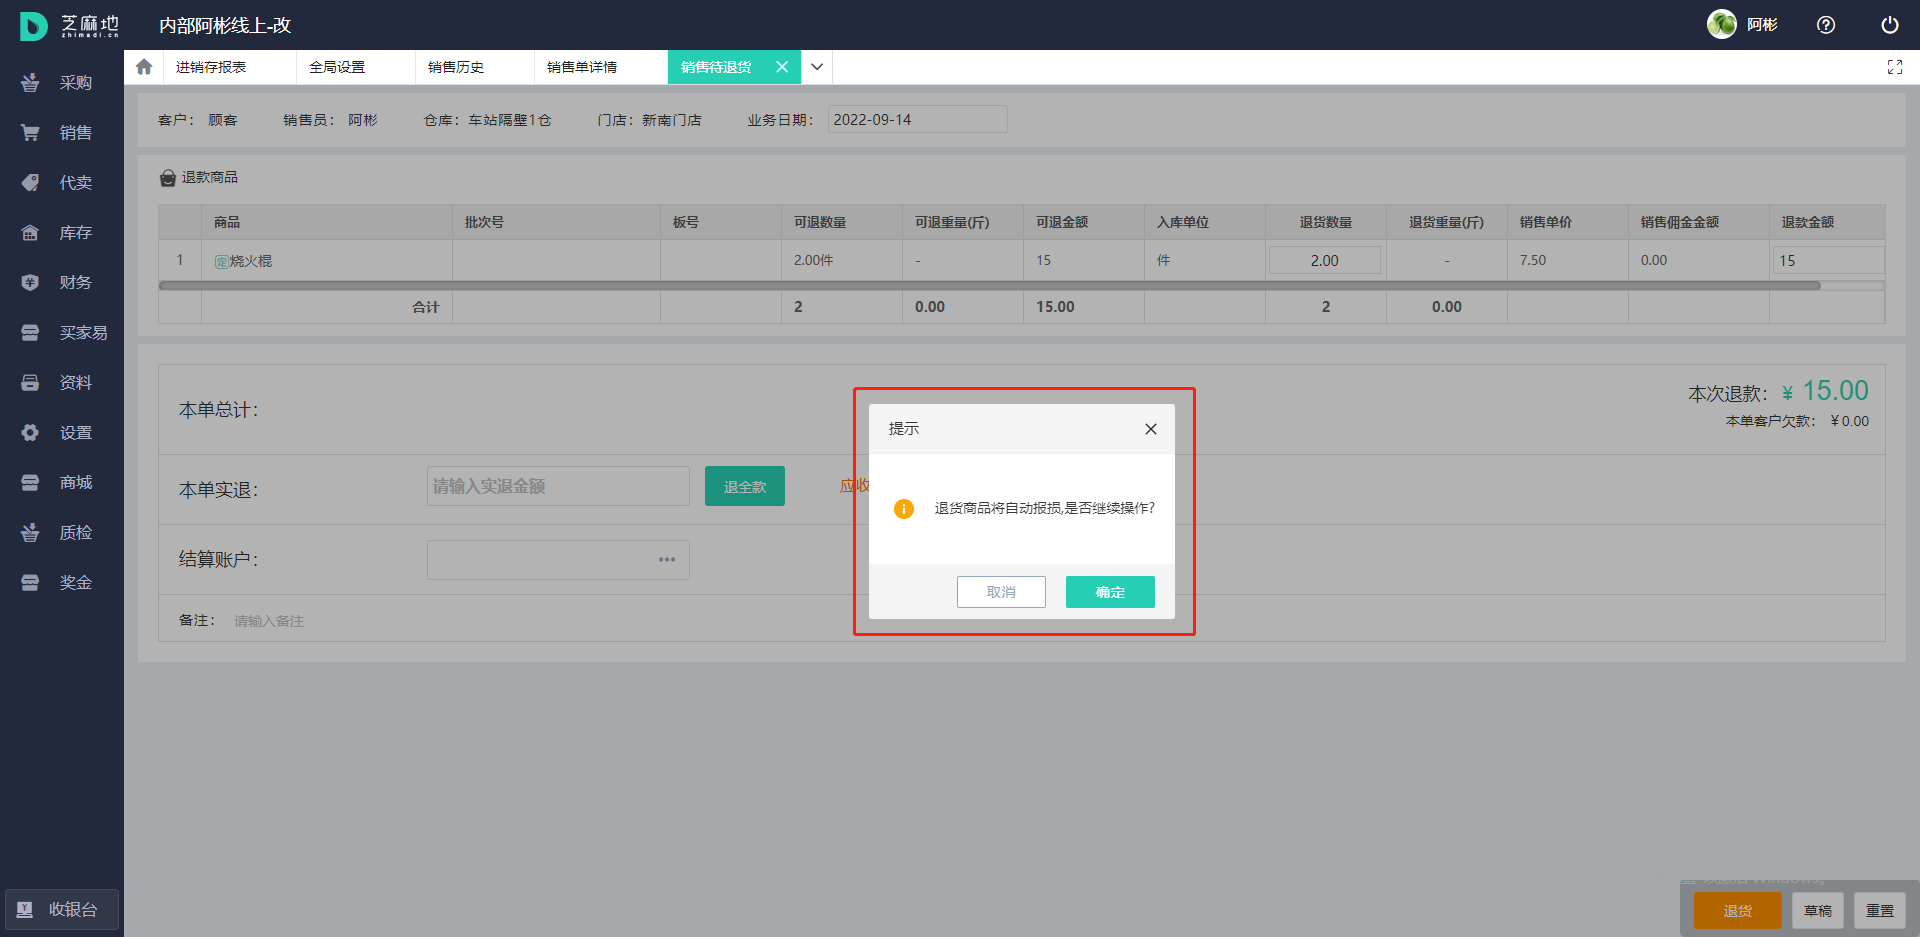The image size is (1920, 937).
Task: Switch to the 销售历史 tab
Action: [x=456, y=67]
